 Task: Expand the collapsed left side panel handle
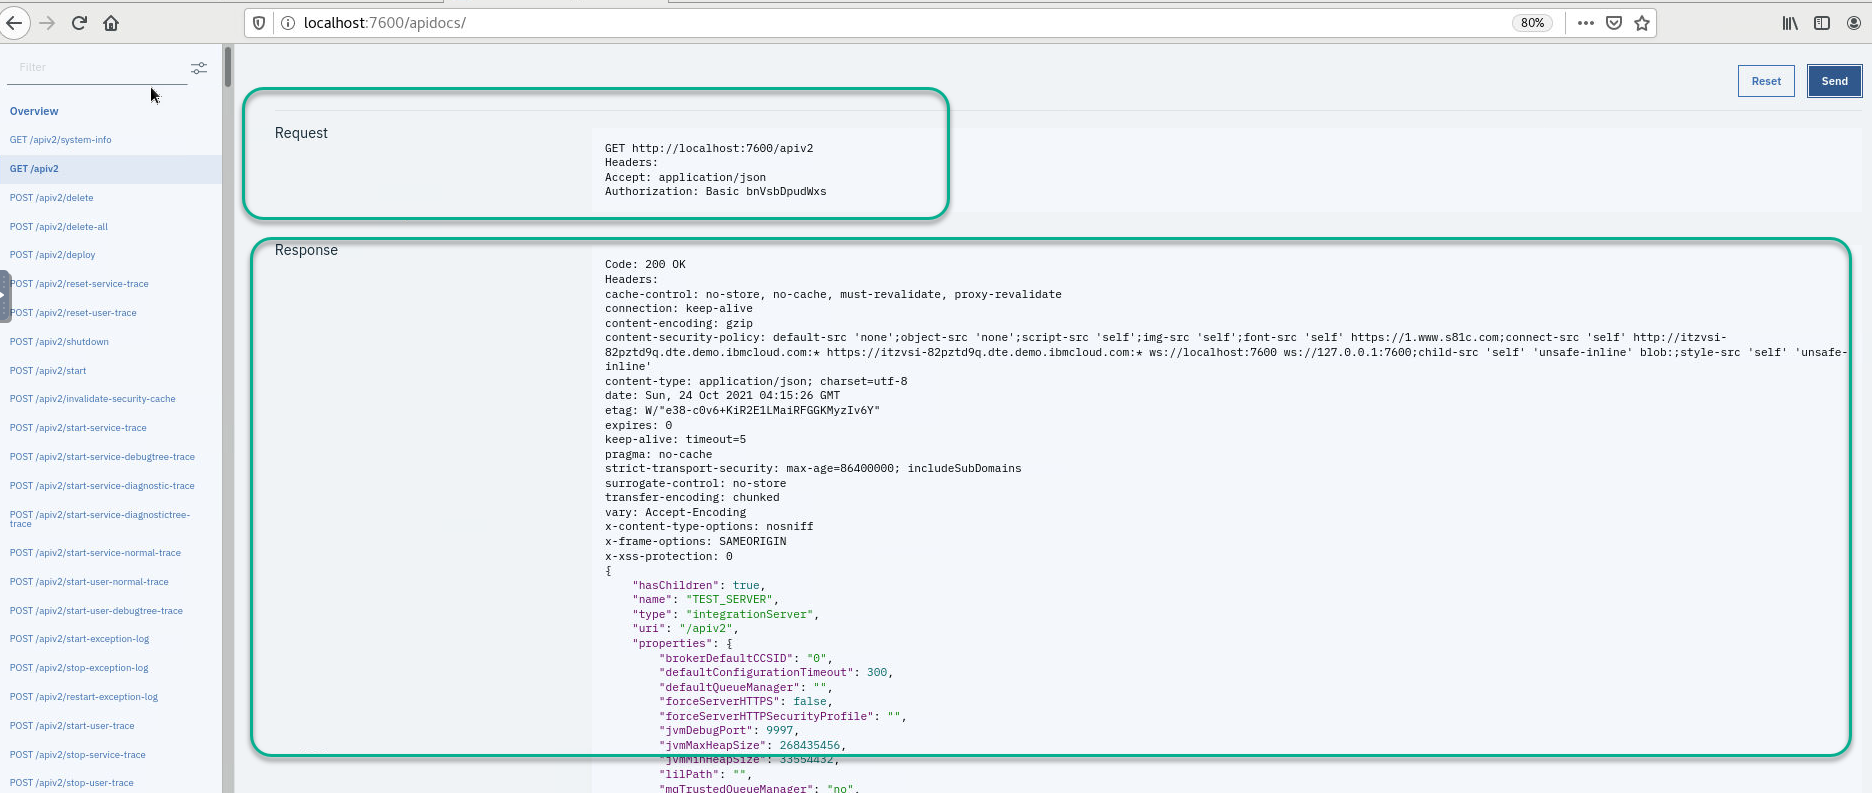[x=5, y=296]
